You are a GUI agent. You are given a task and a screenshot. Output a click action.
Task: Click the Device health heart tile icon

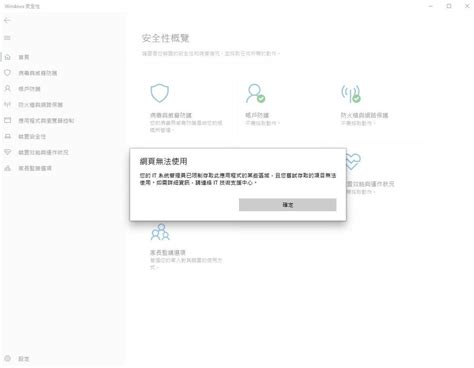[354, 162]
